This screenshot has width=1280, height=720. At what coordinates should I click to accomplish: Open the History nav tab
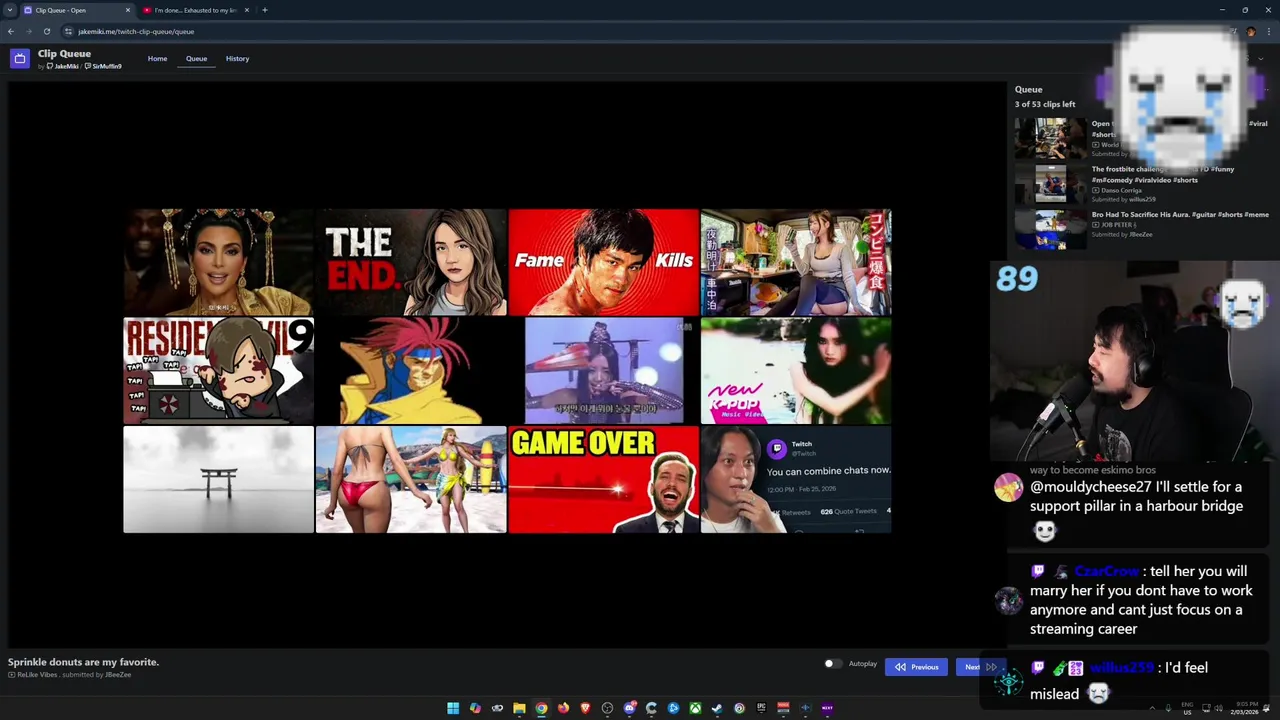pos(237,59)
